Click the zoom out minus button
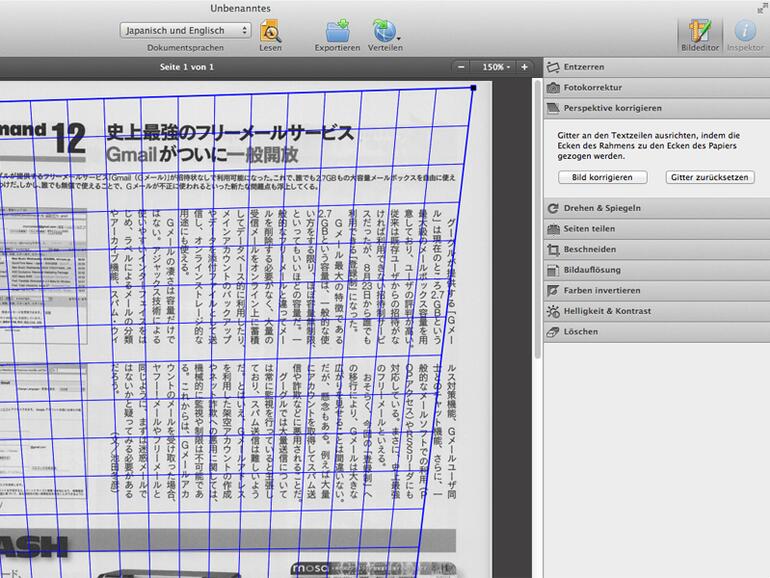 (x=461, y=67)
